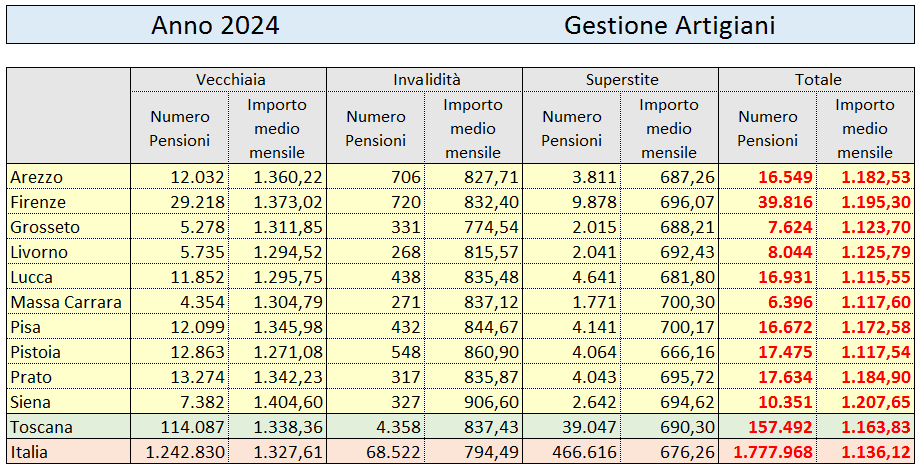Select the Totale header cell
The width and height of the screenshot is (920, 470).
point(817,80)
